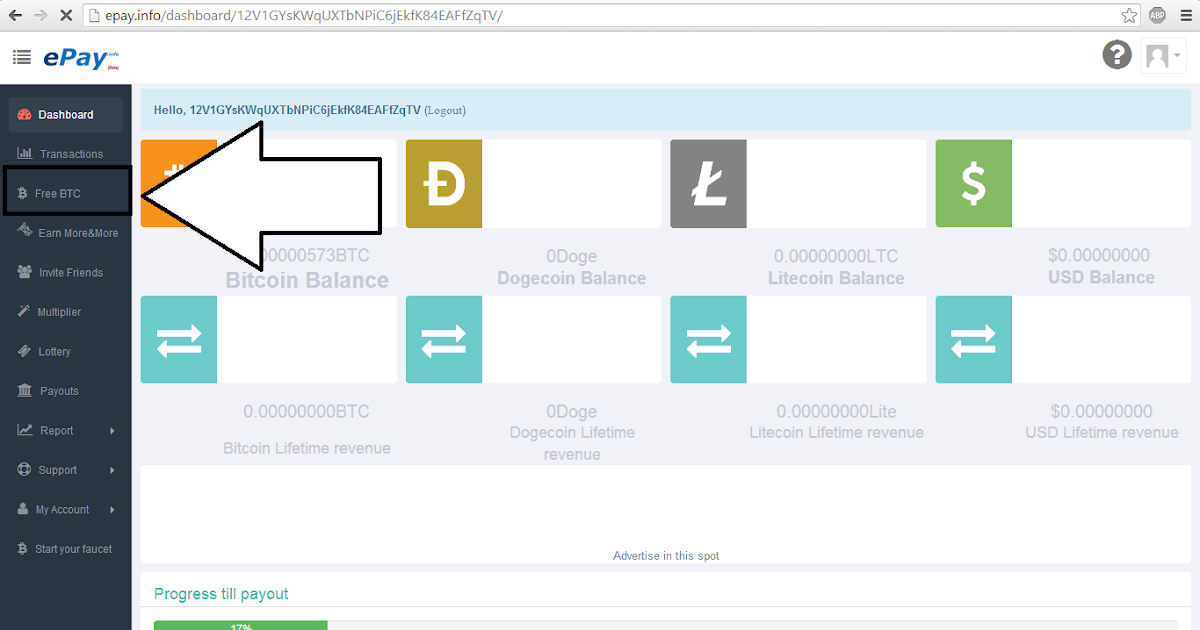
Task: Open Free BTC in the sidebar
Action: (66, 193)
